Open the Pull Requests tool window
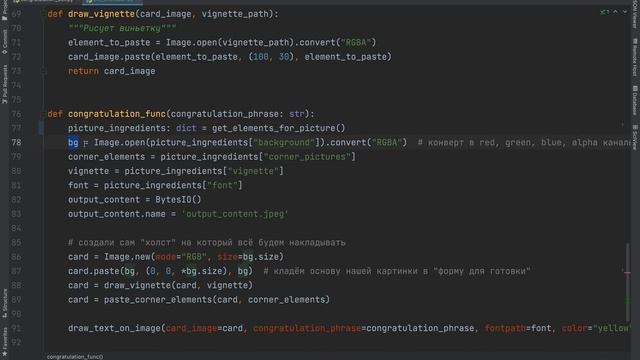640x360 pixels. click(4, 84)
